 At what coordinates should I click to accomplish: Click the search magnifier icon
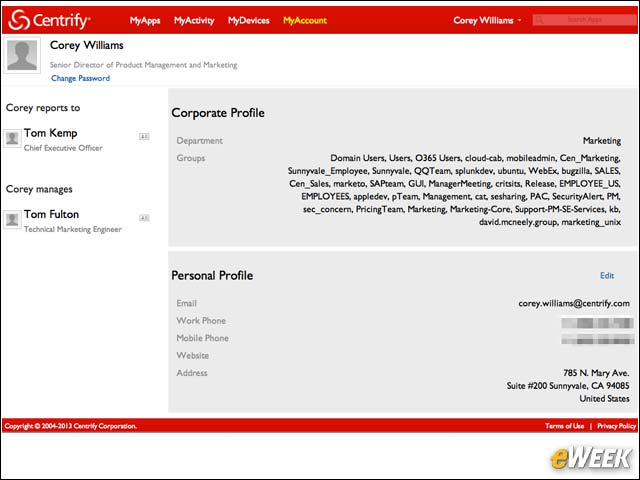pos(539,20)
